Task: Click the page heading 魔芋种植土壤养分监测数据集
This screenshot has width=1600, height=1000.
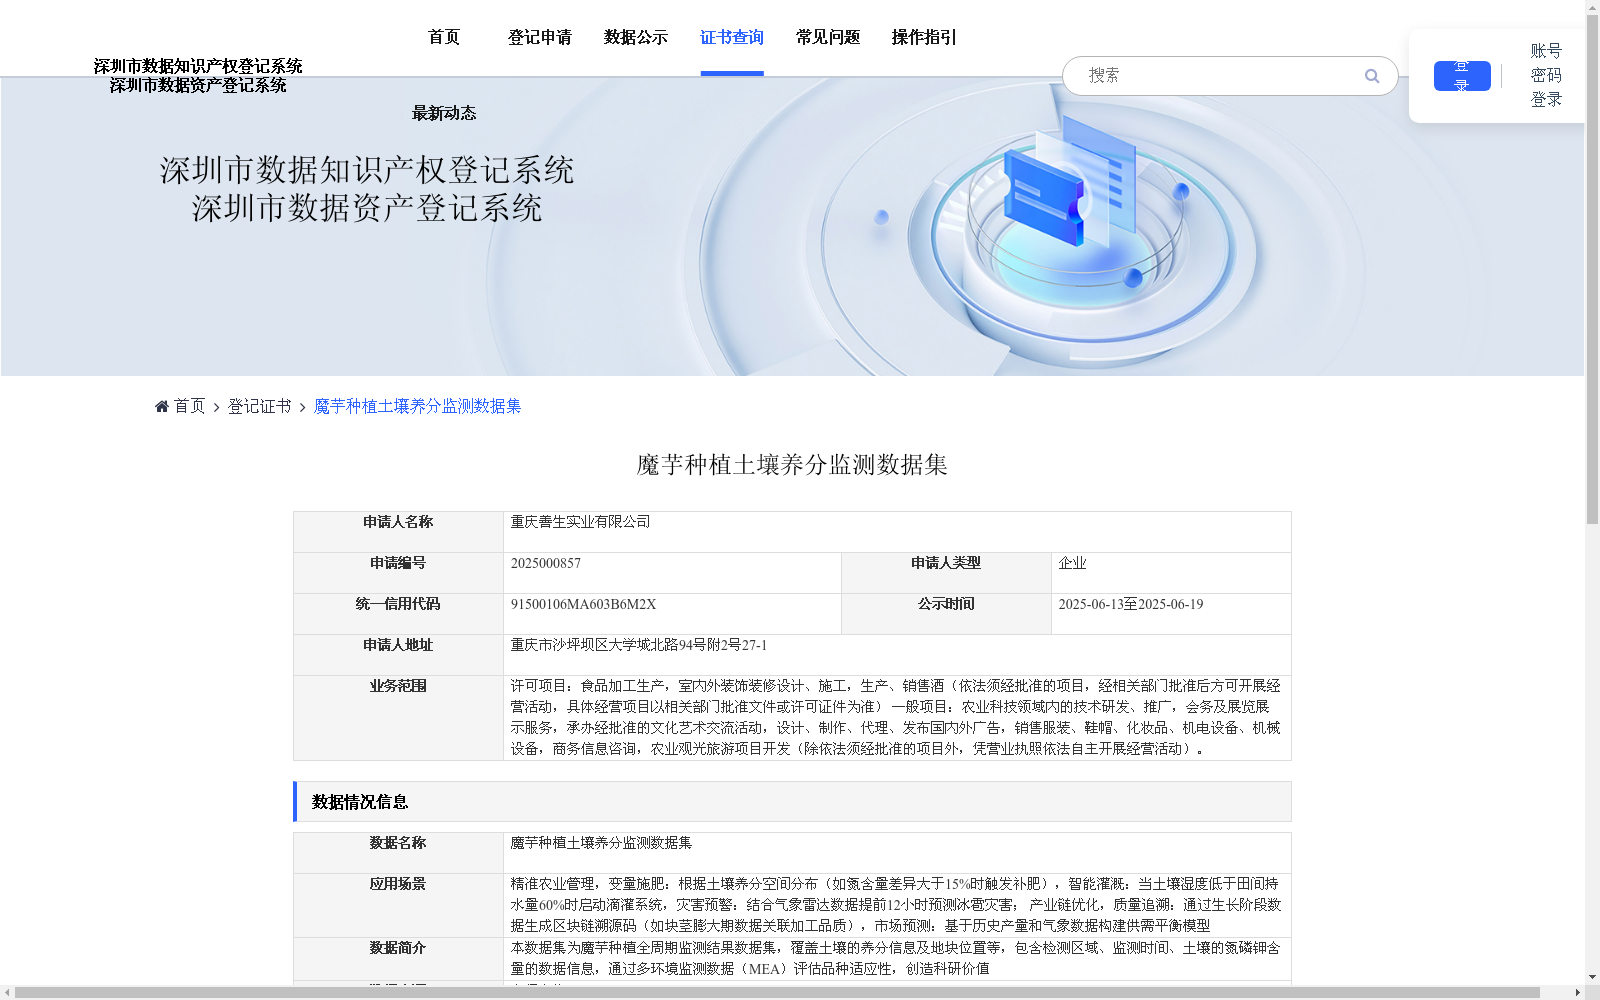Action: (792, 465)
